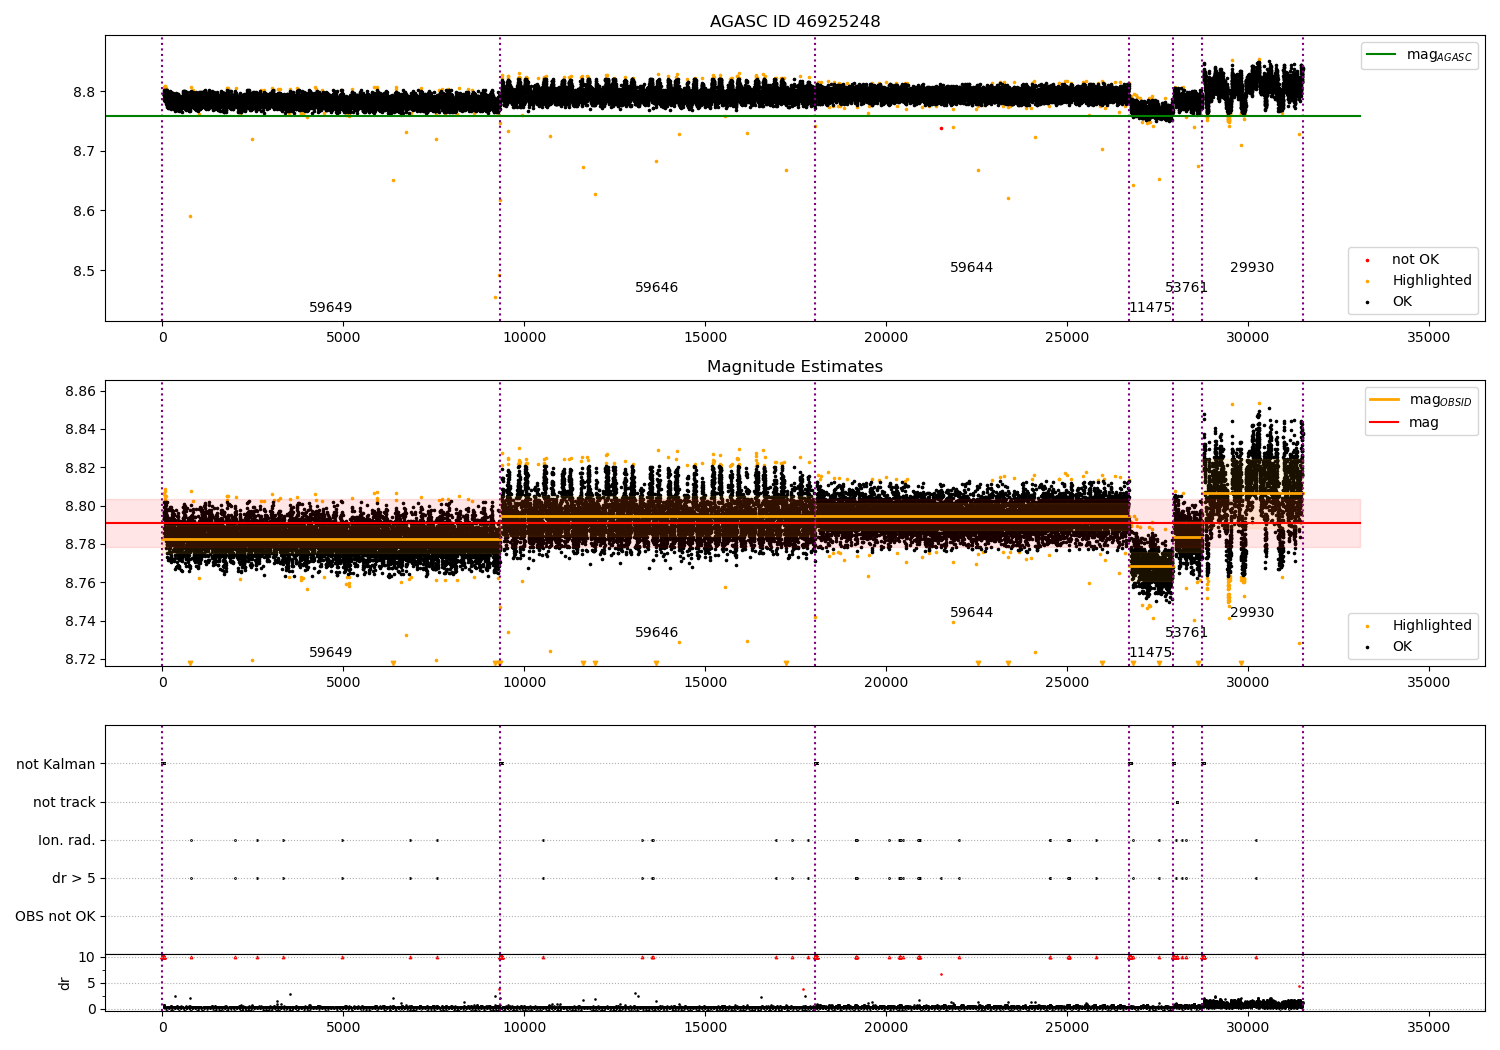Click the 8.7 y-axis tick label
Image resolution: width=1500 pixels, height=1050 pixels.
coord(84,152)
